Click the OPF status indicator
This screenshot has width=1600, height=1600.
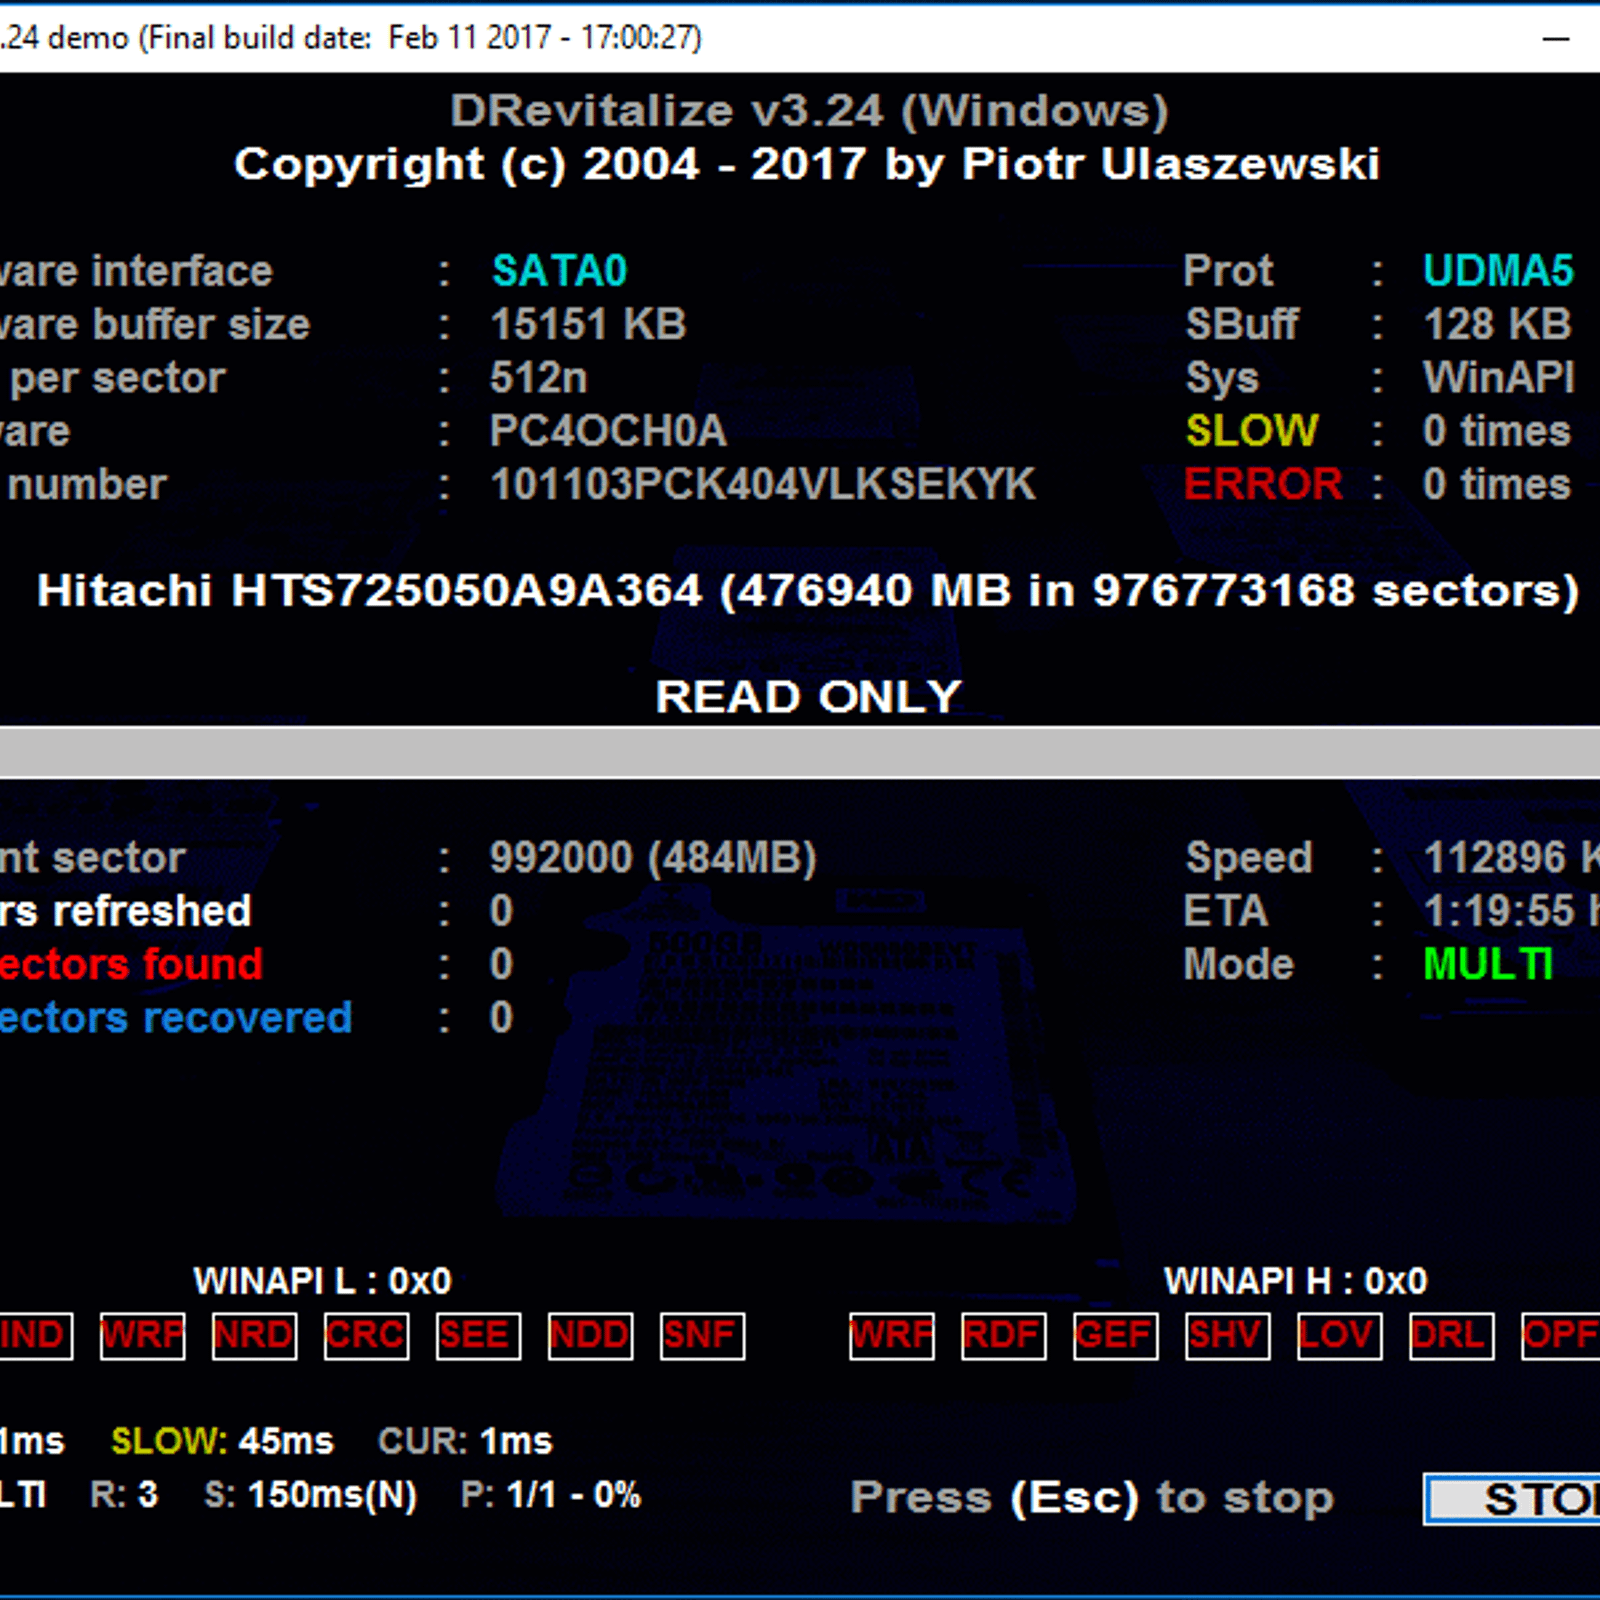[x=1560, y=1336]
